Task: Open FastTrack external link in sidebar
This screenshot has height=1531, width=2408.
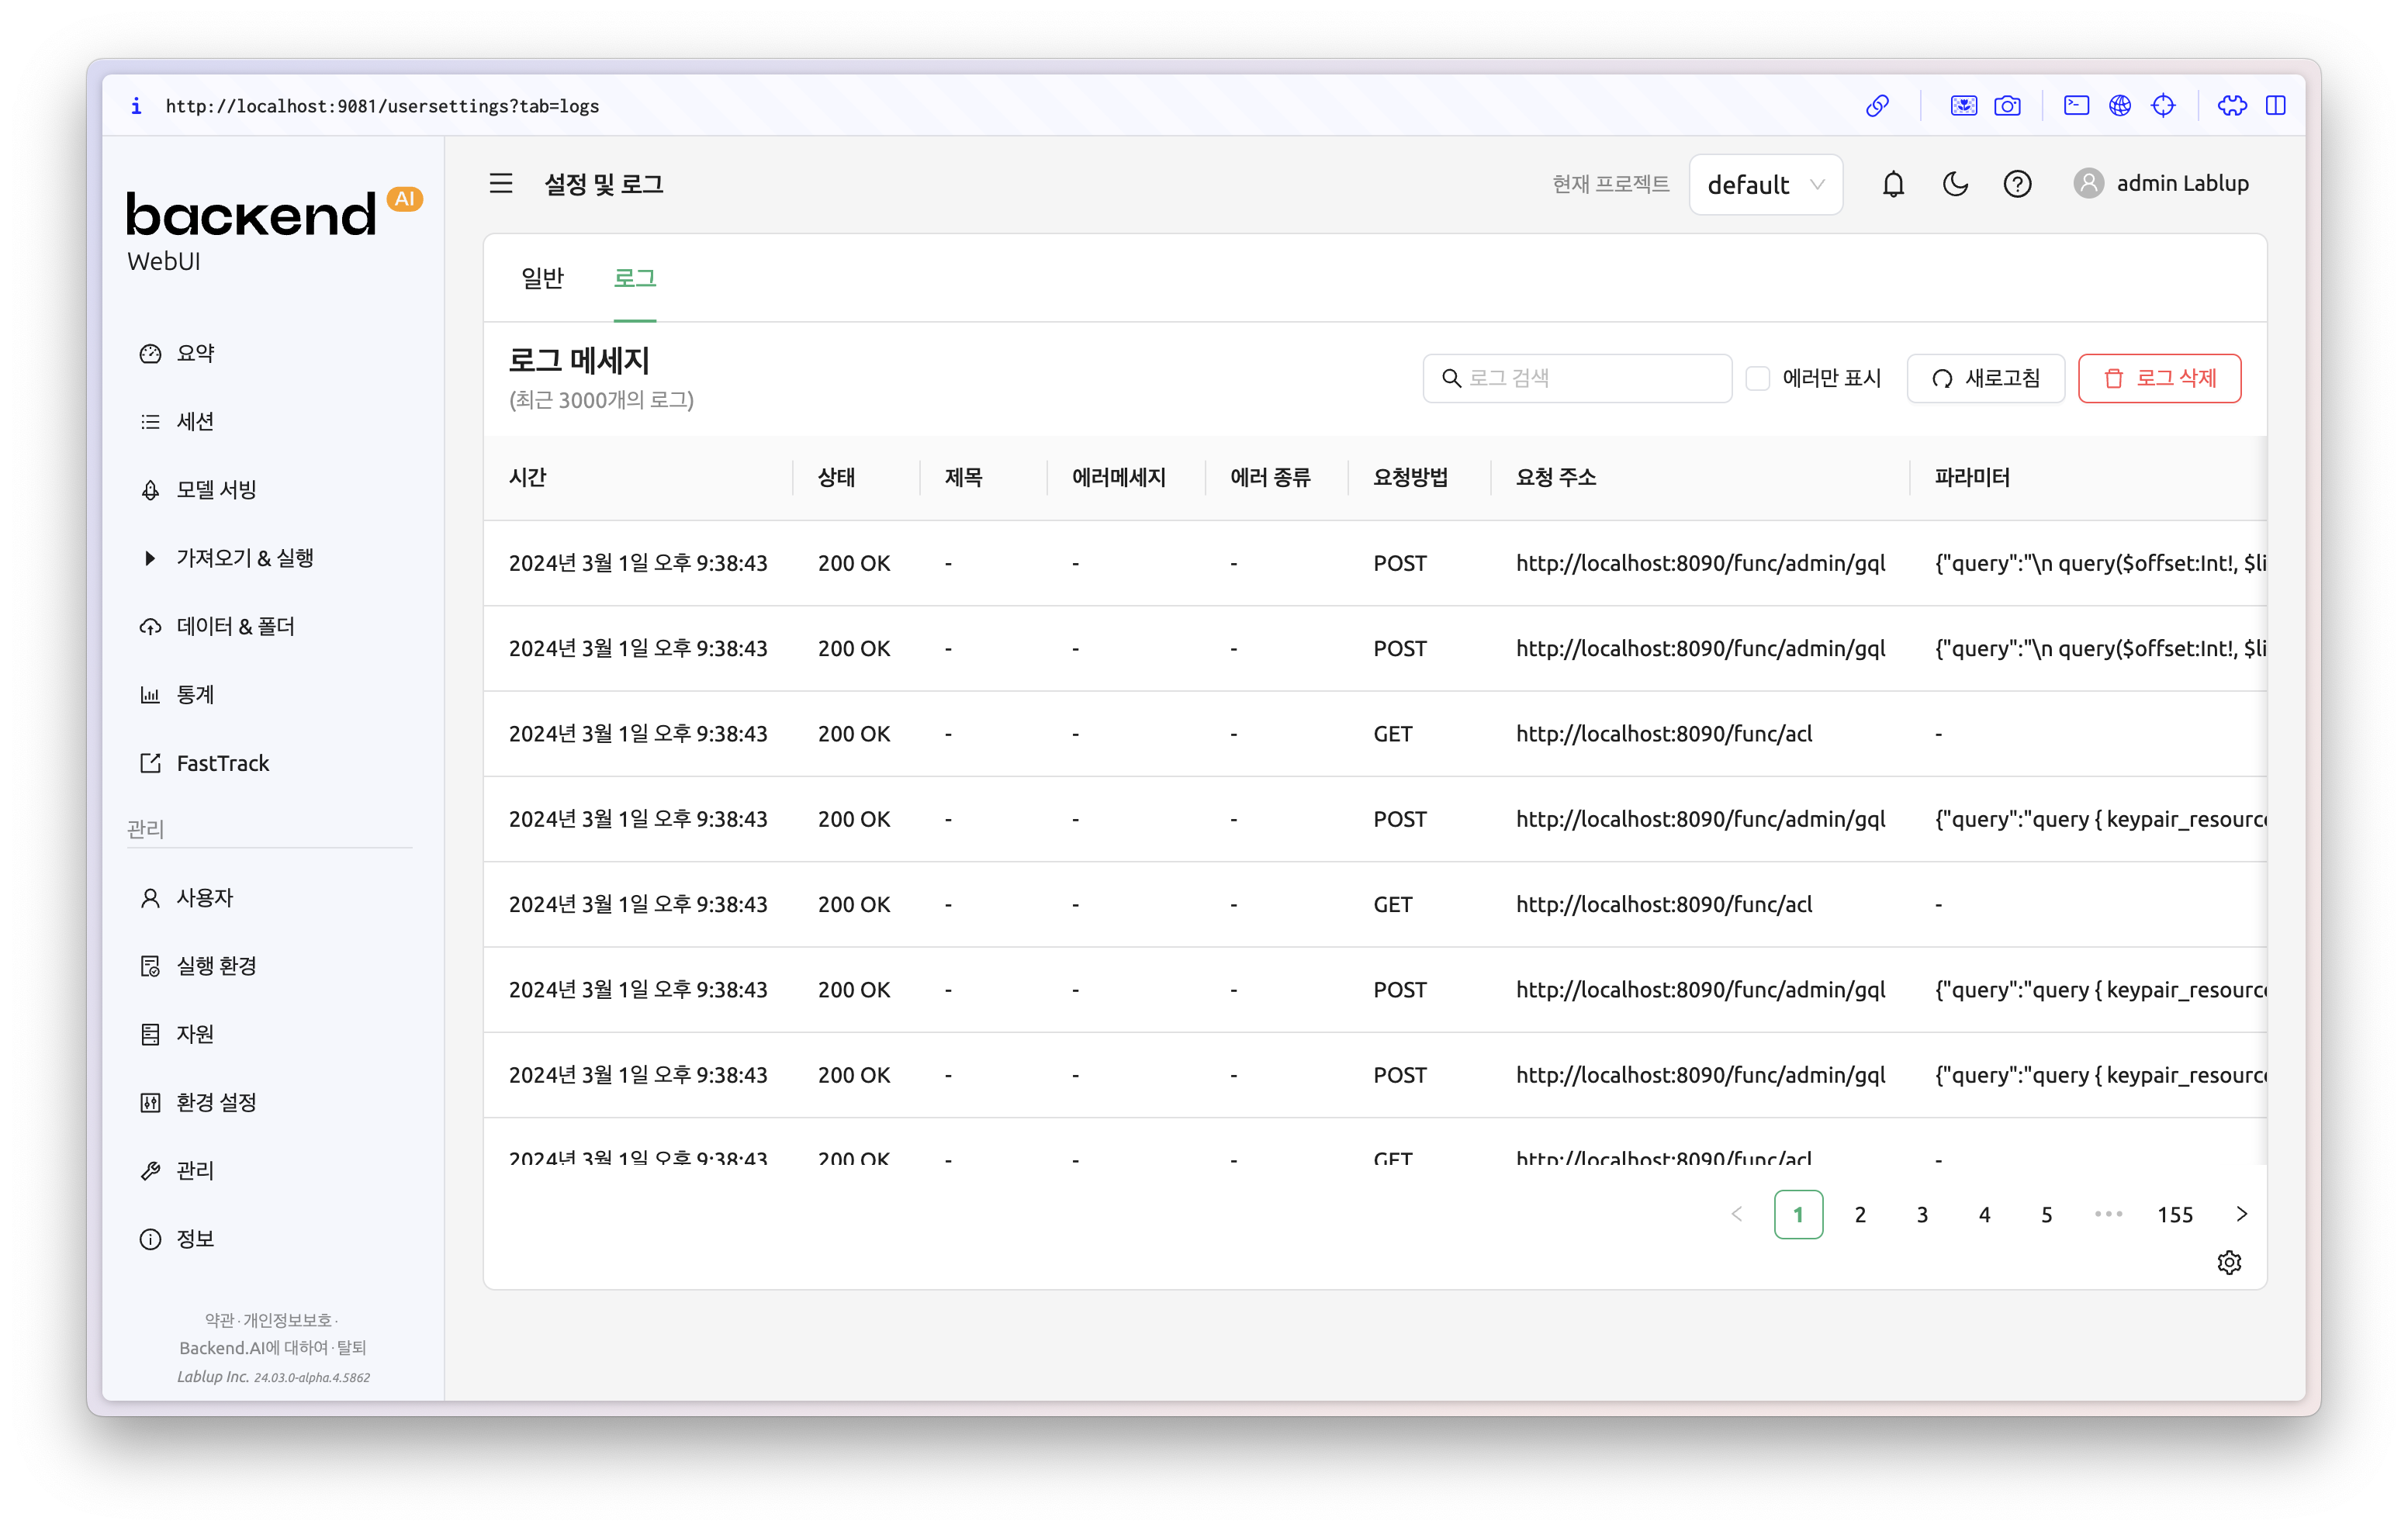Action: click(222, 763)
